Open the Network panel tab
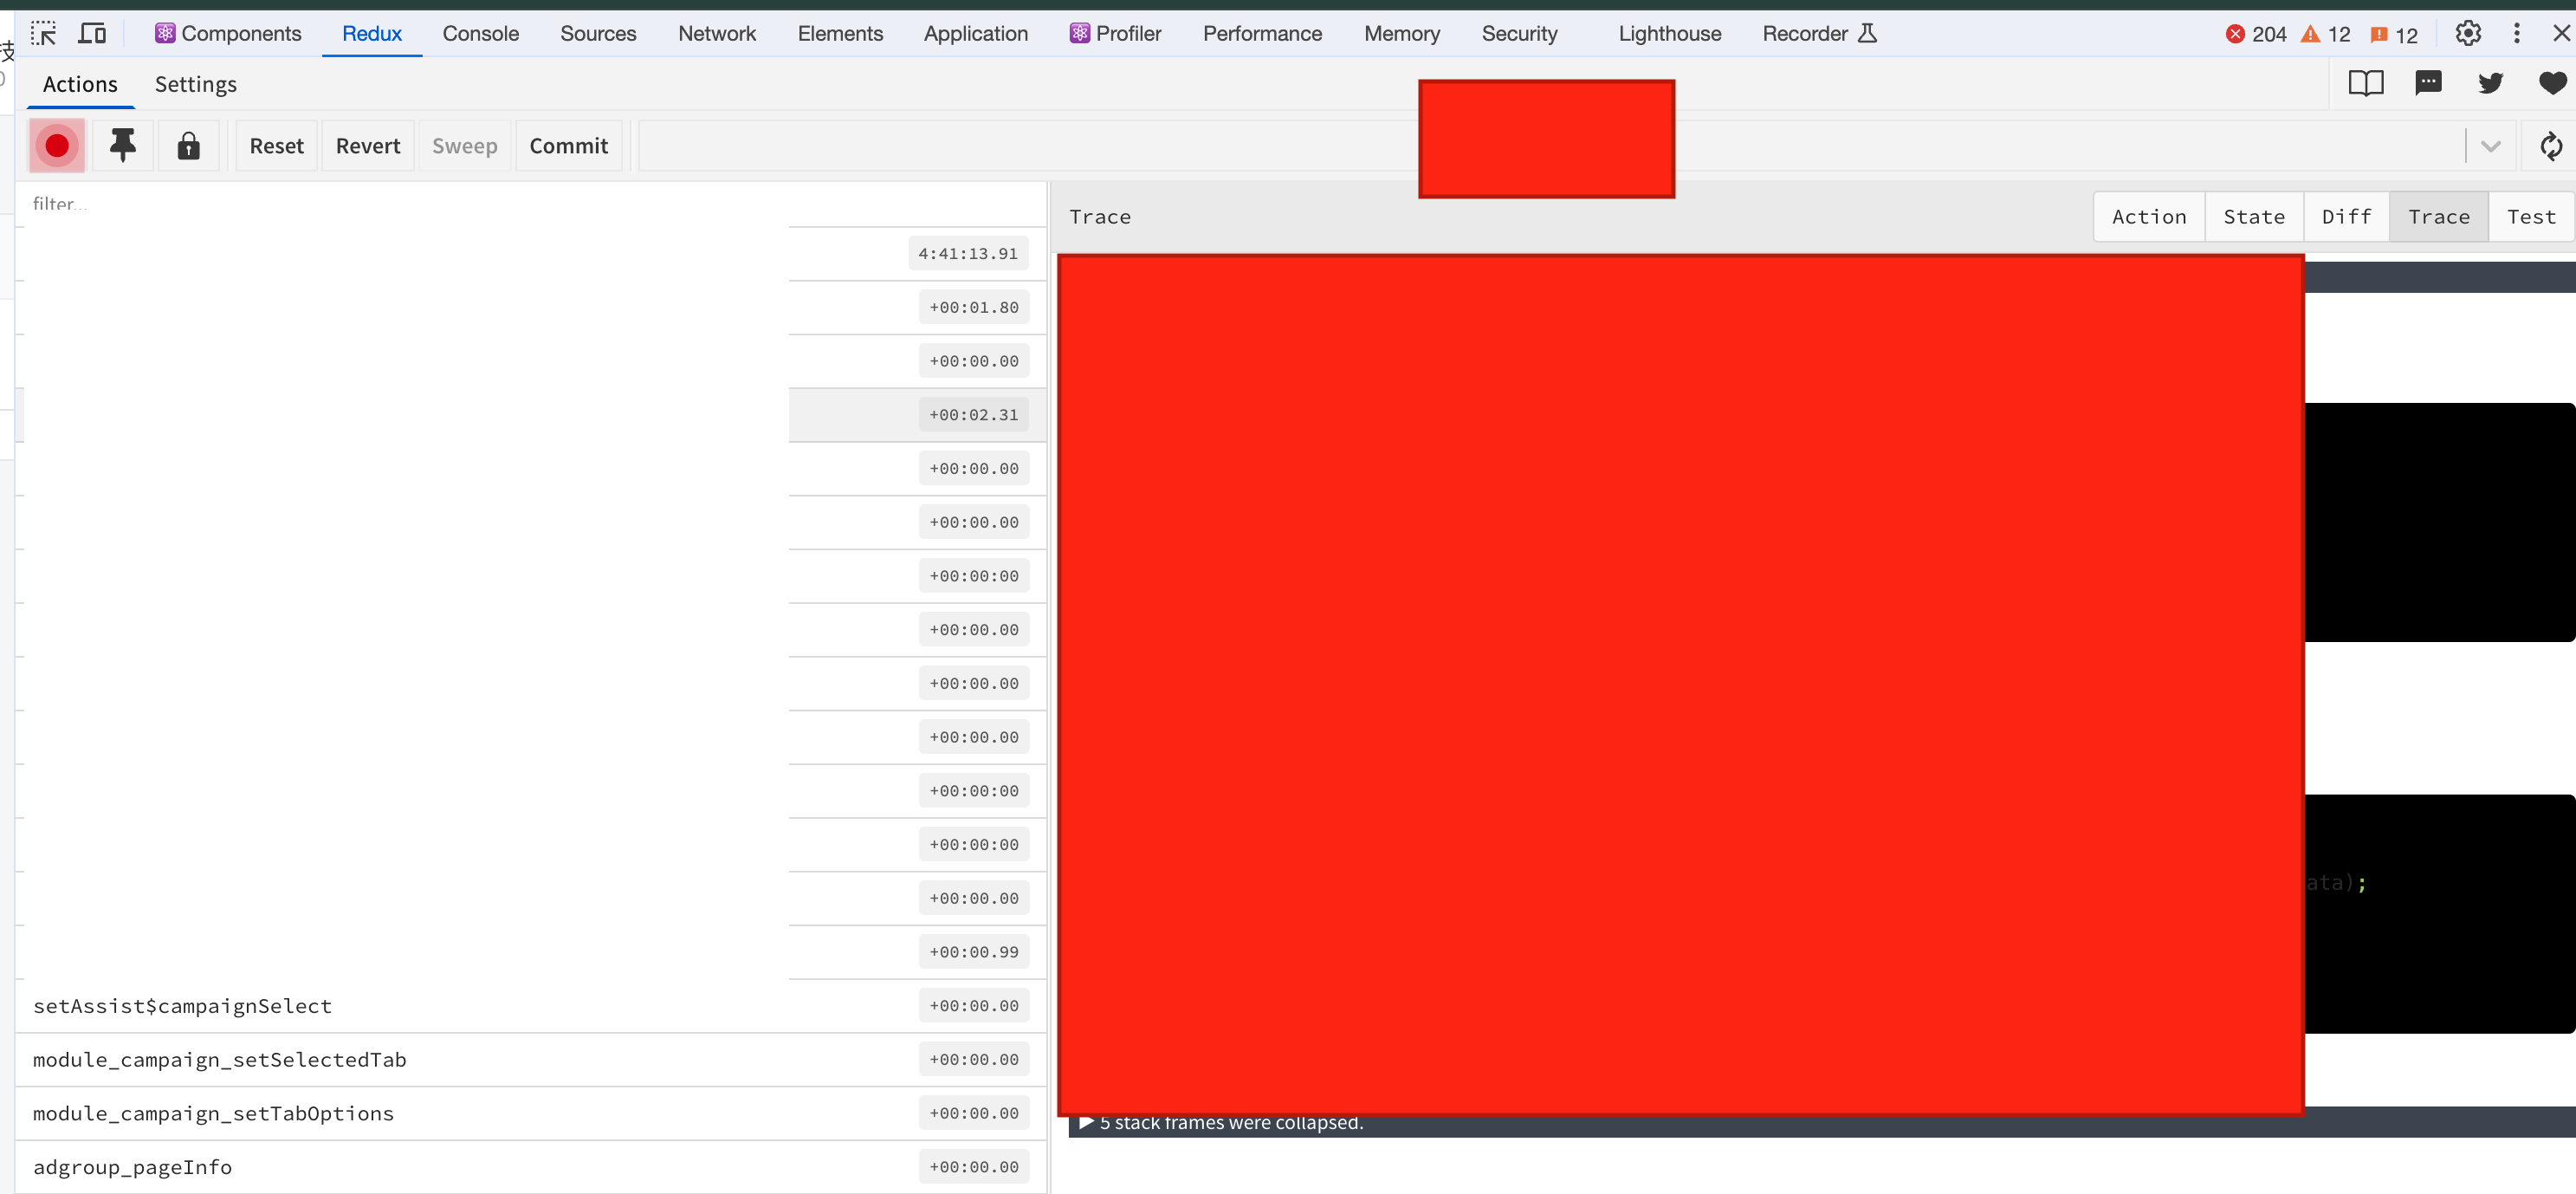Viewport: 2576px width, 1194px height. pyautogui.click(x=716, y=33)
